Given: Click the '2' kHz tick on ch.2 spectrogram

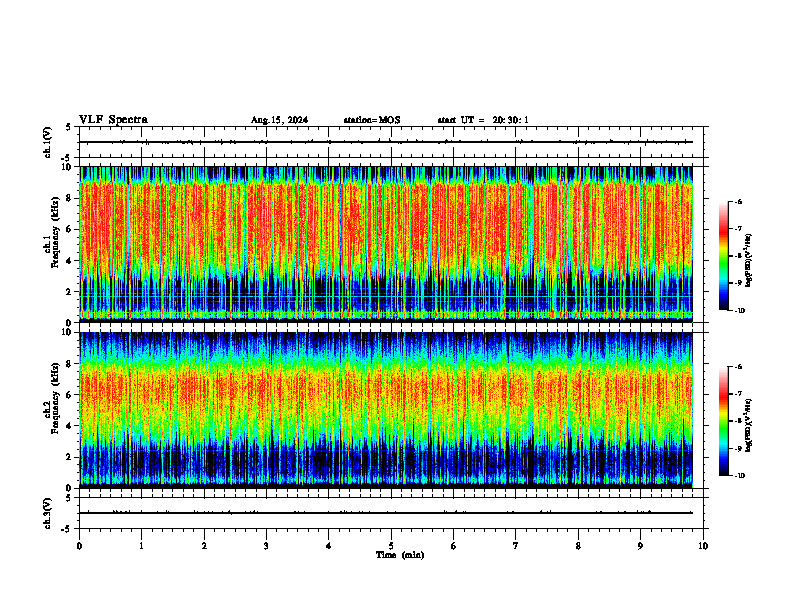Looking at the screenshot, I should (x=70, y=457).
